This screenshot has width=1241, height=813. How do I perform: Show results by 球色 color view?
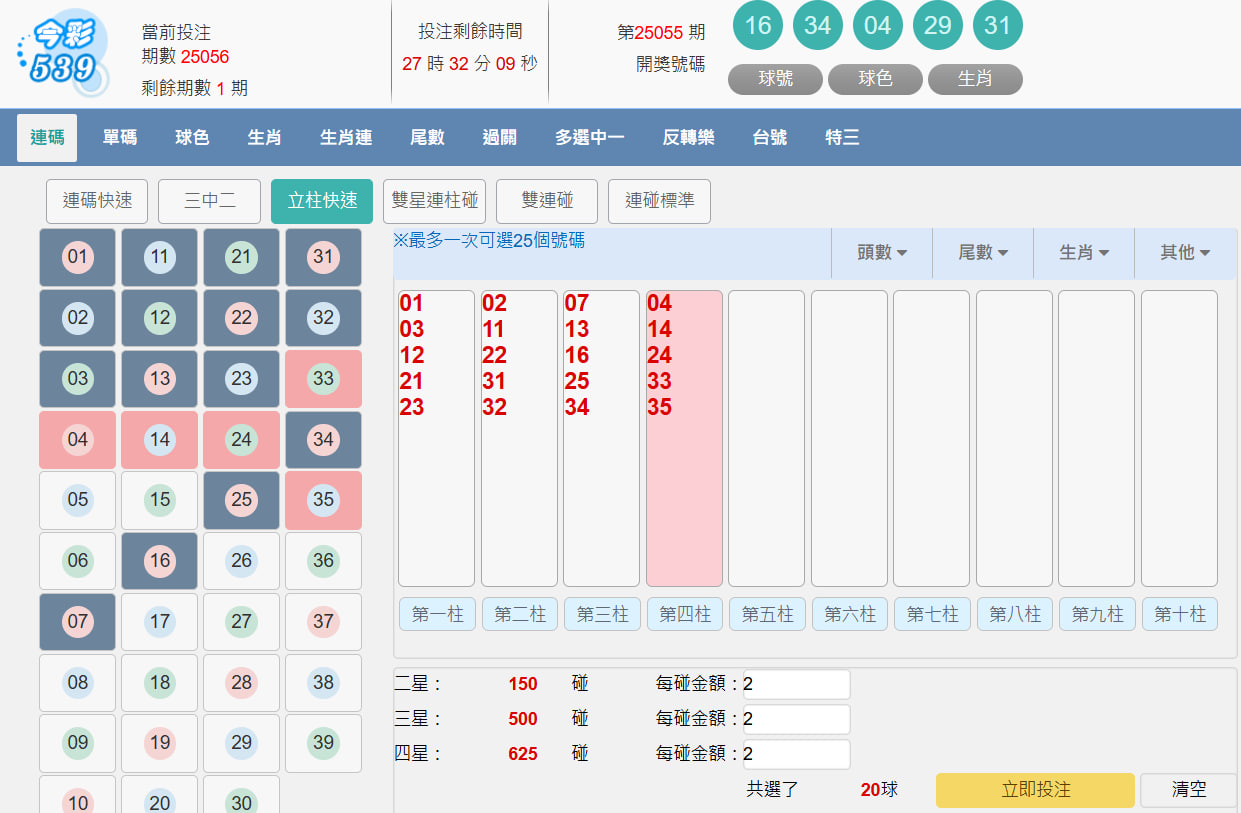point(875,79)
